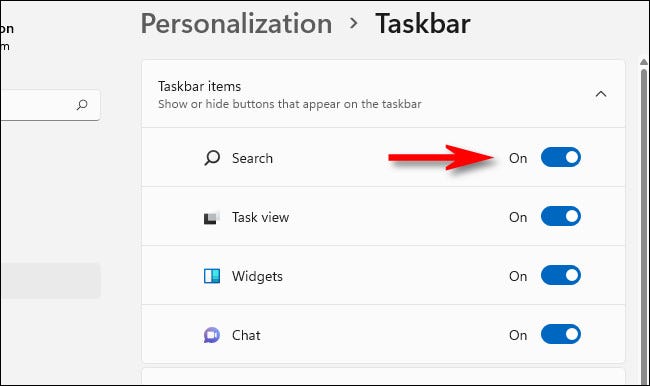The image size is (650, 386).
Task: Click the magnifier icon in settings search box
Action: 82,105
